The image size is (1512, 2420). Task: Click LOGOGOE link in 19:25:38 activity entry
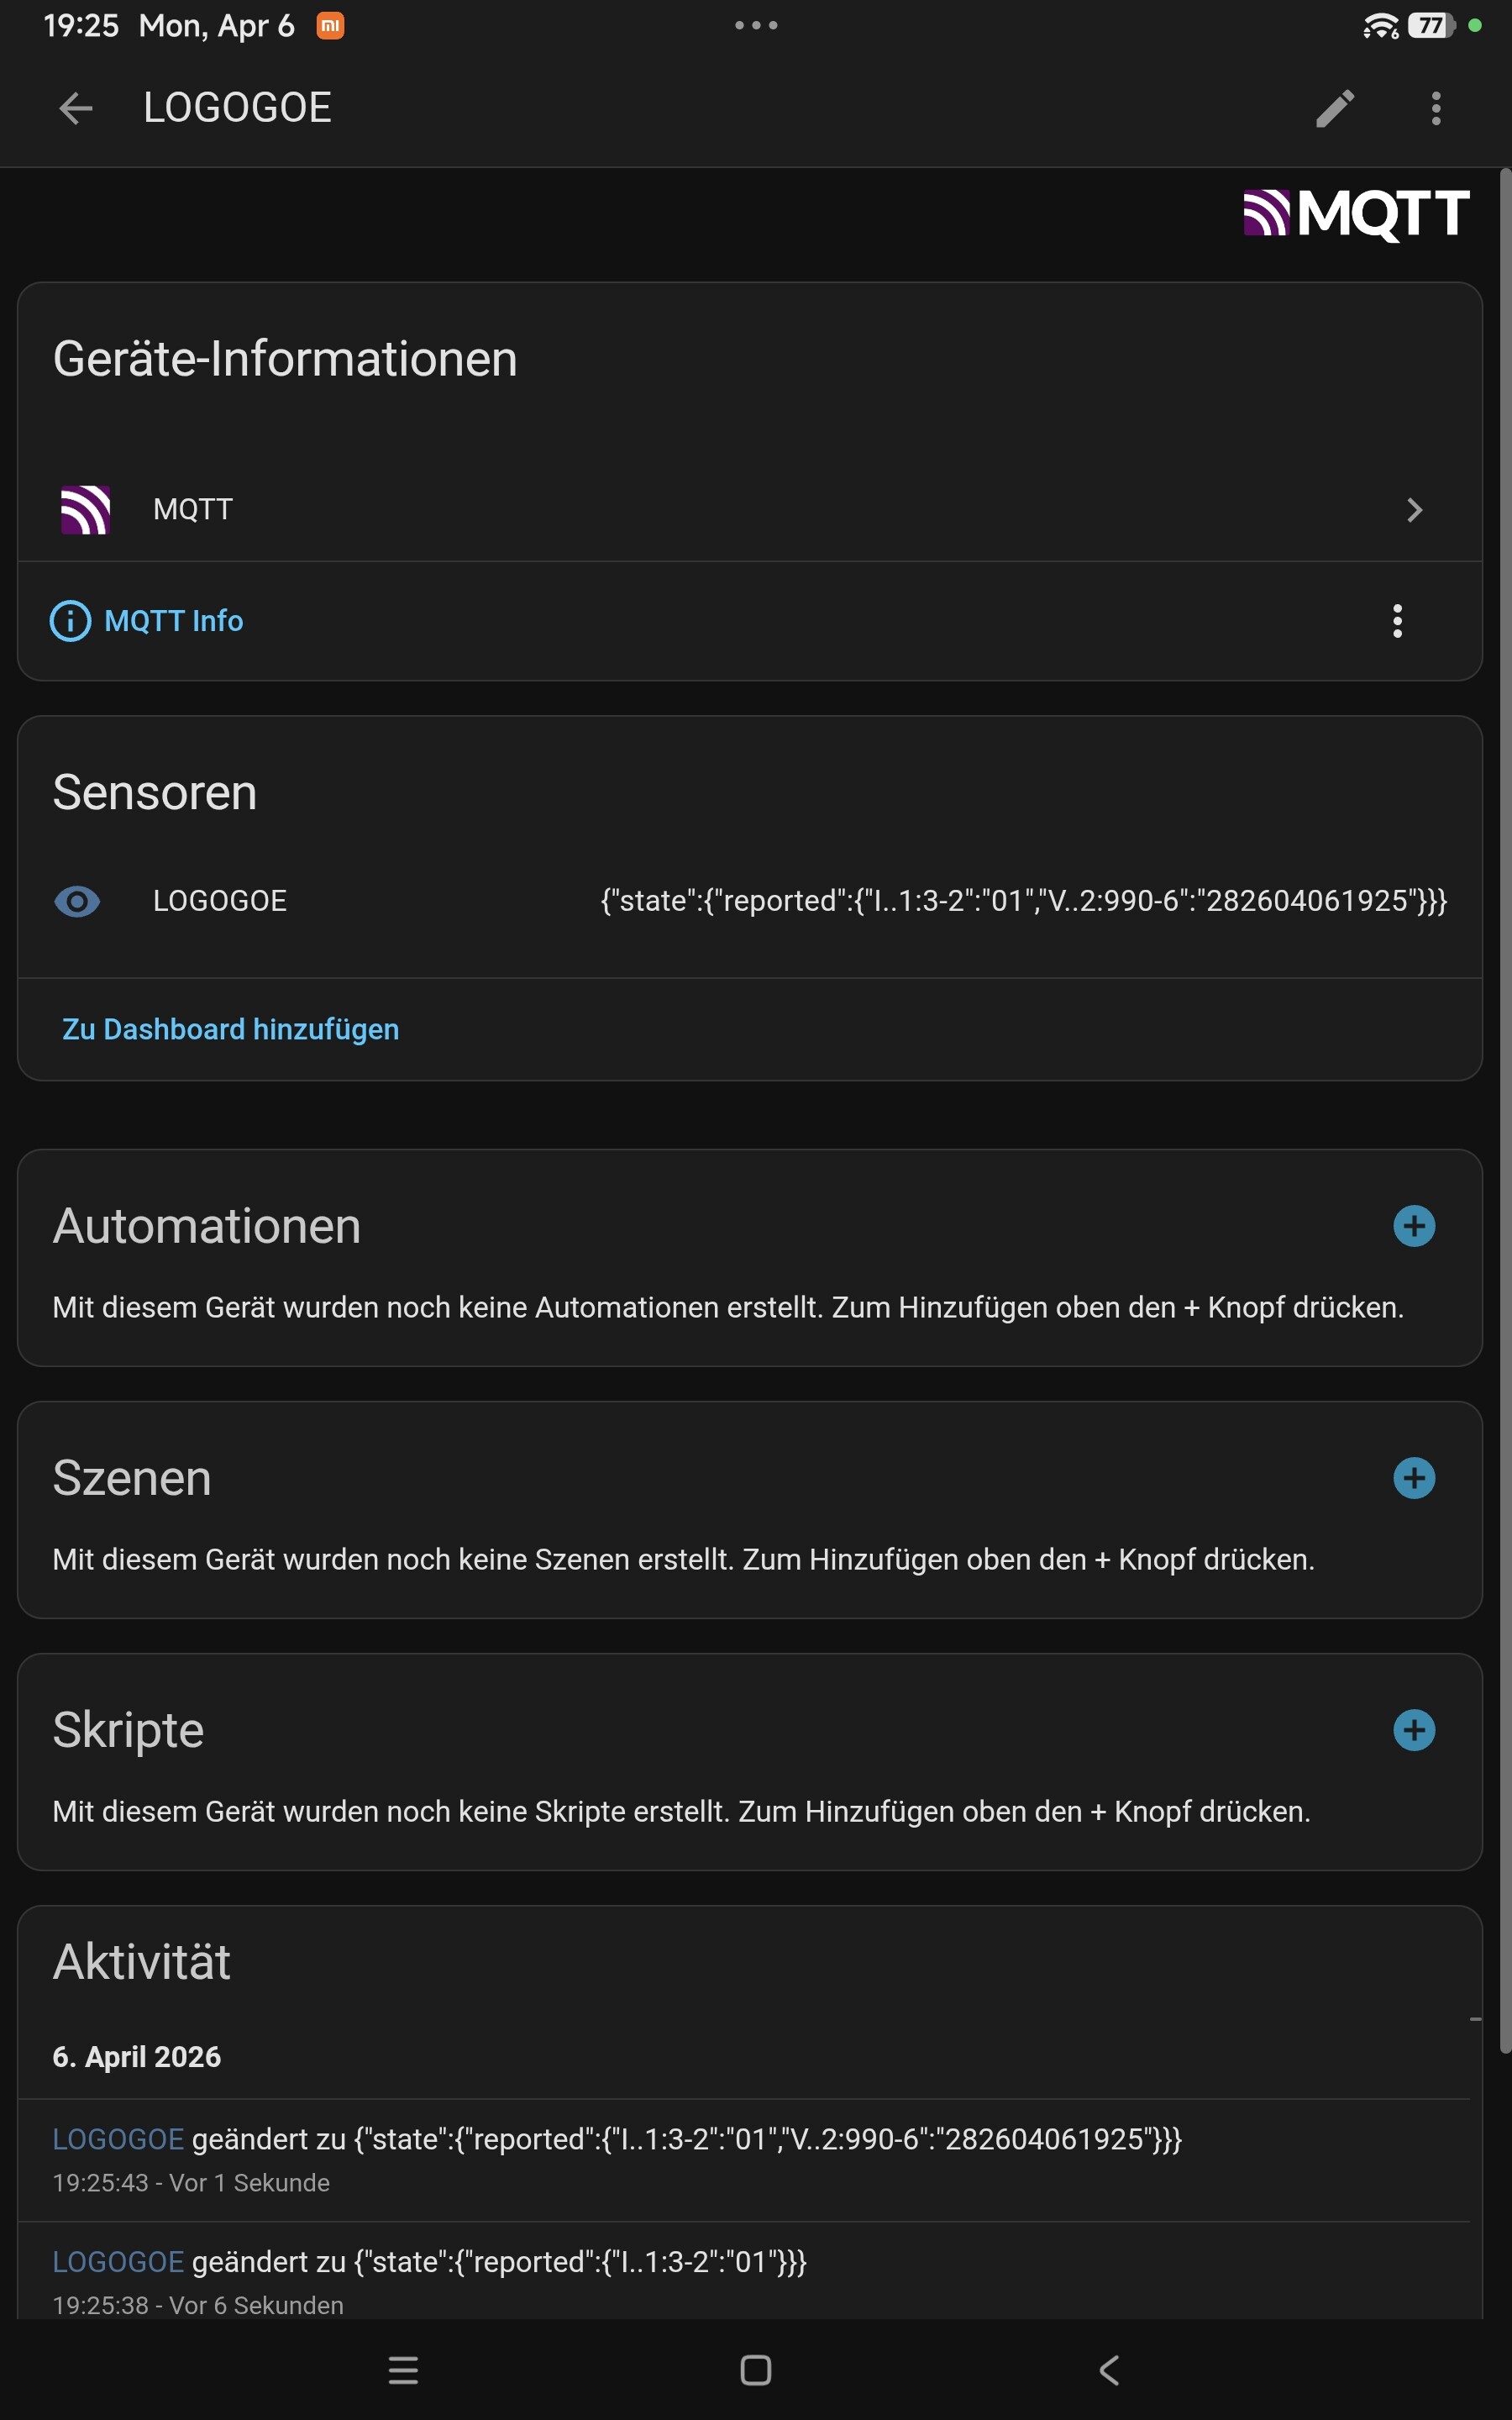coord(118,2262)
